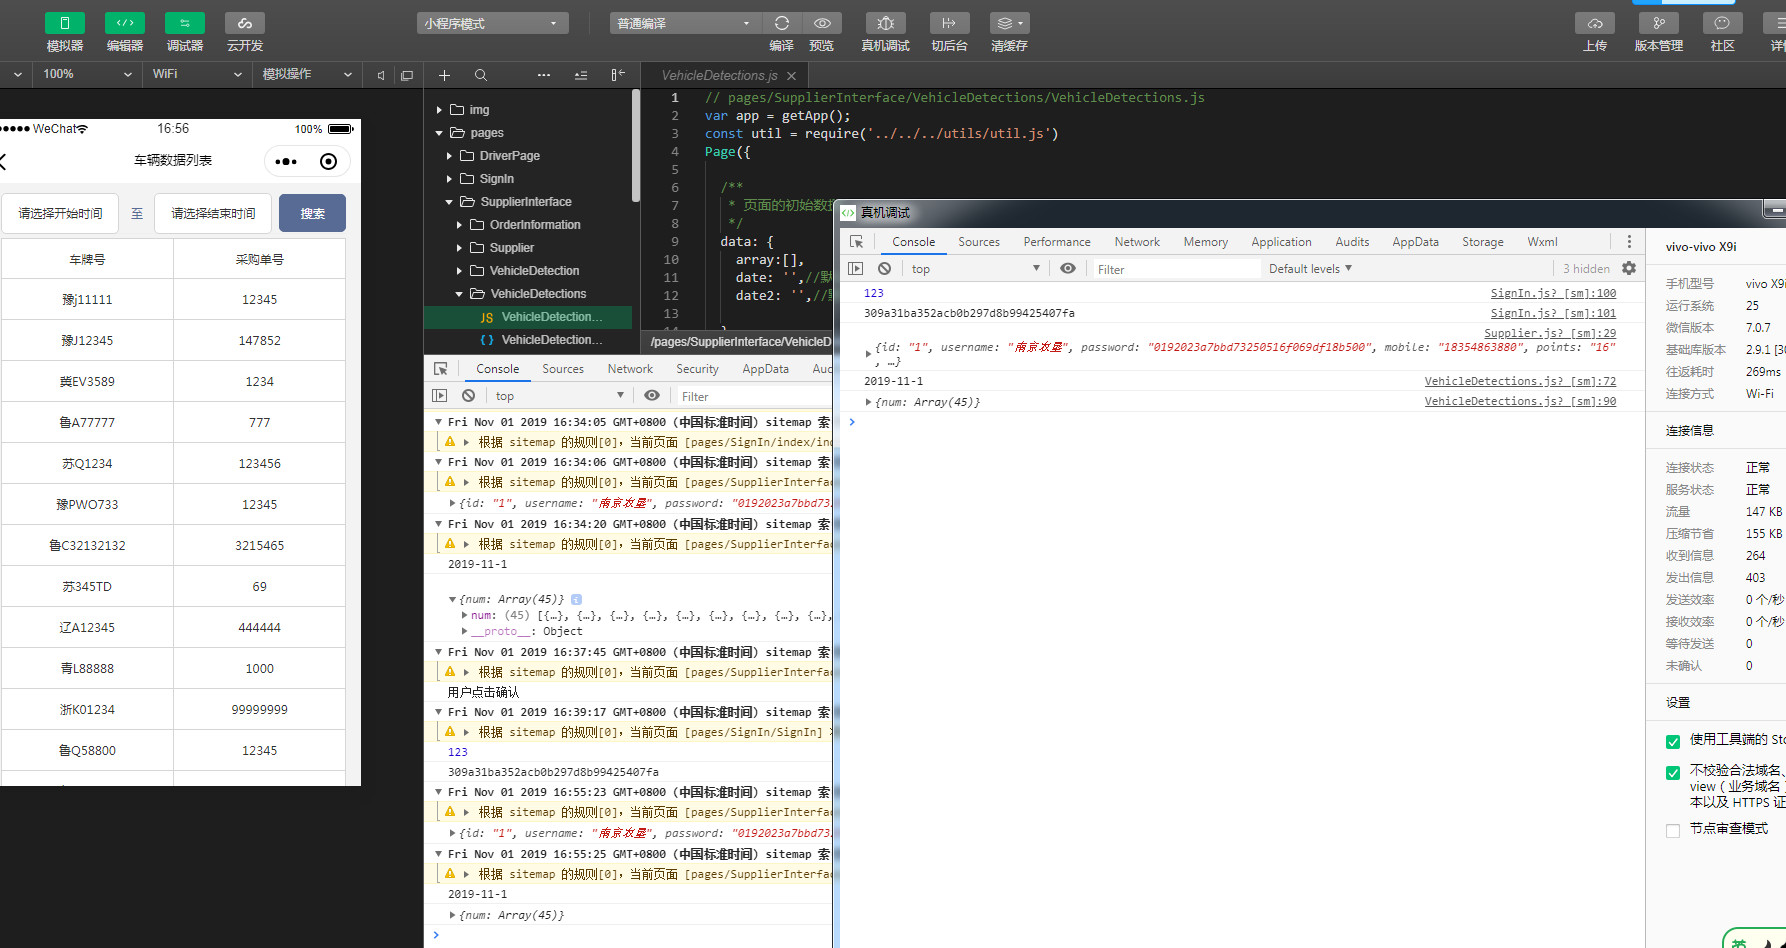The image size is (1786, 948).
Task: Add a new file with plus icon
Action: pos(445,75)
